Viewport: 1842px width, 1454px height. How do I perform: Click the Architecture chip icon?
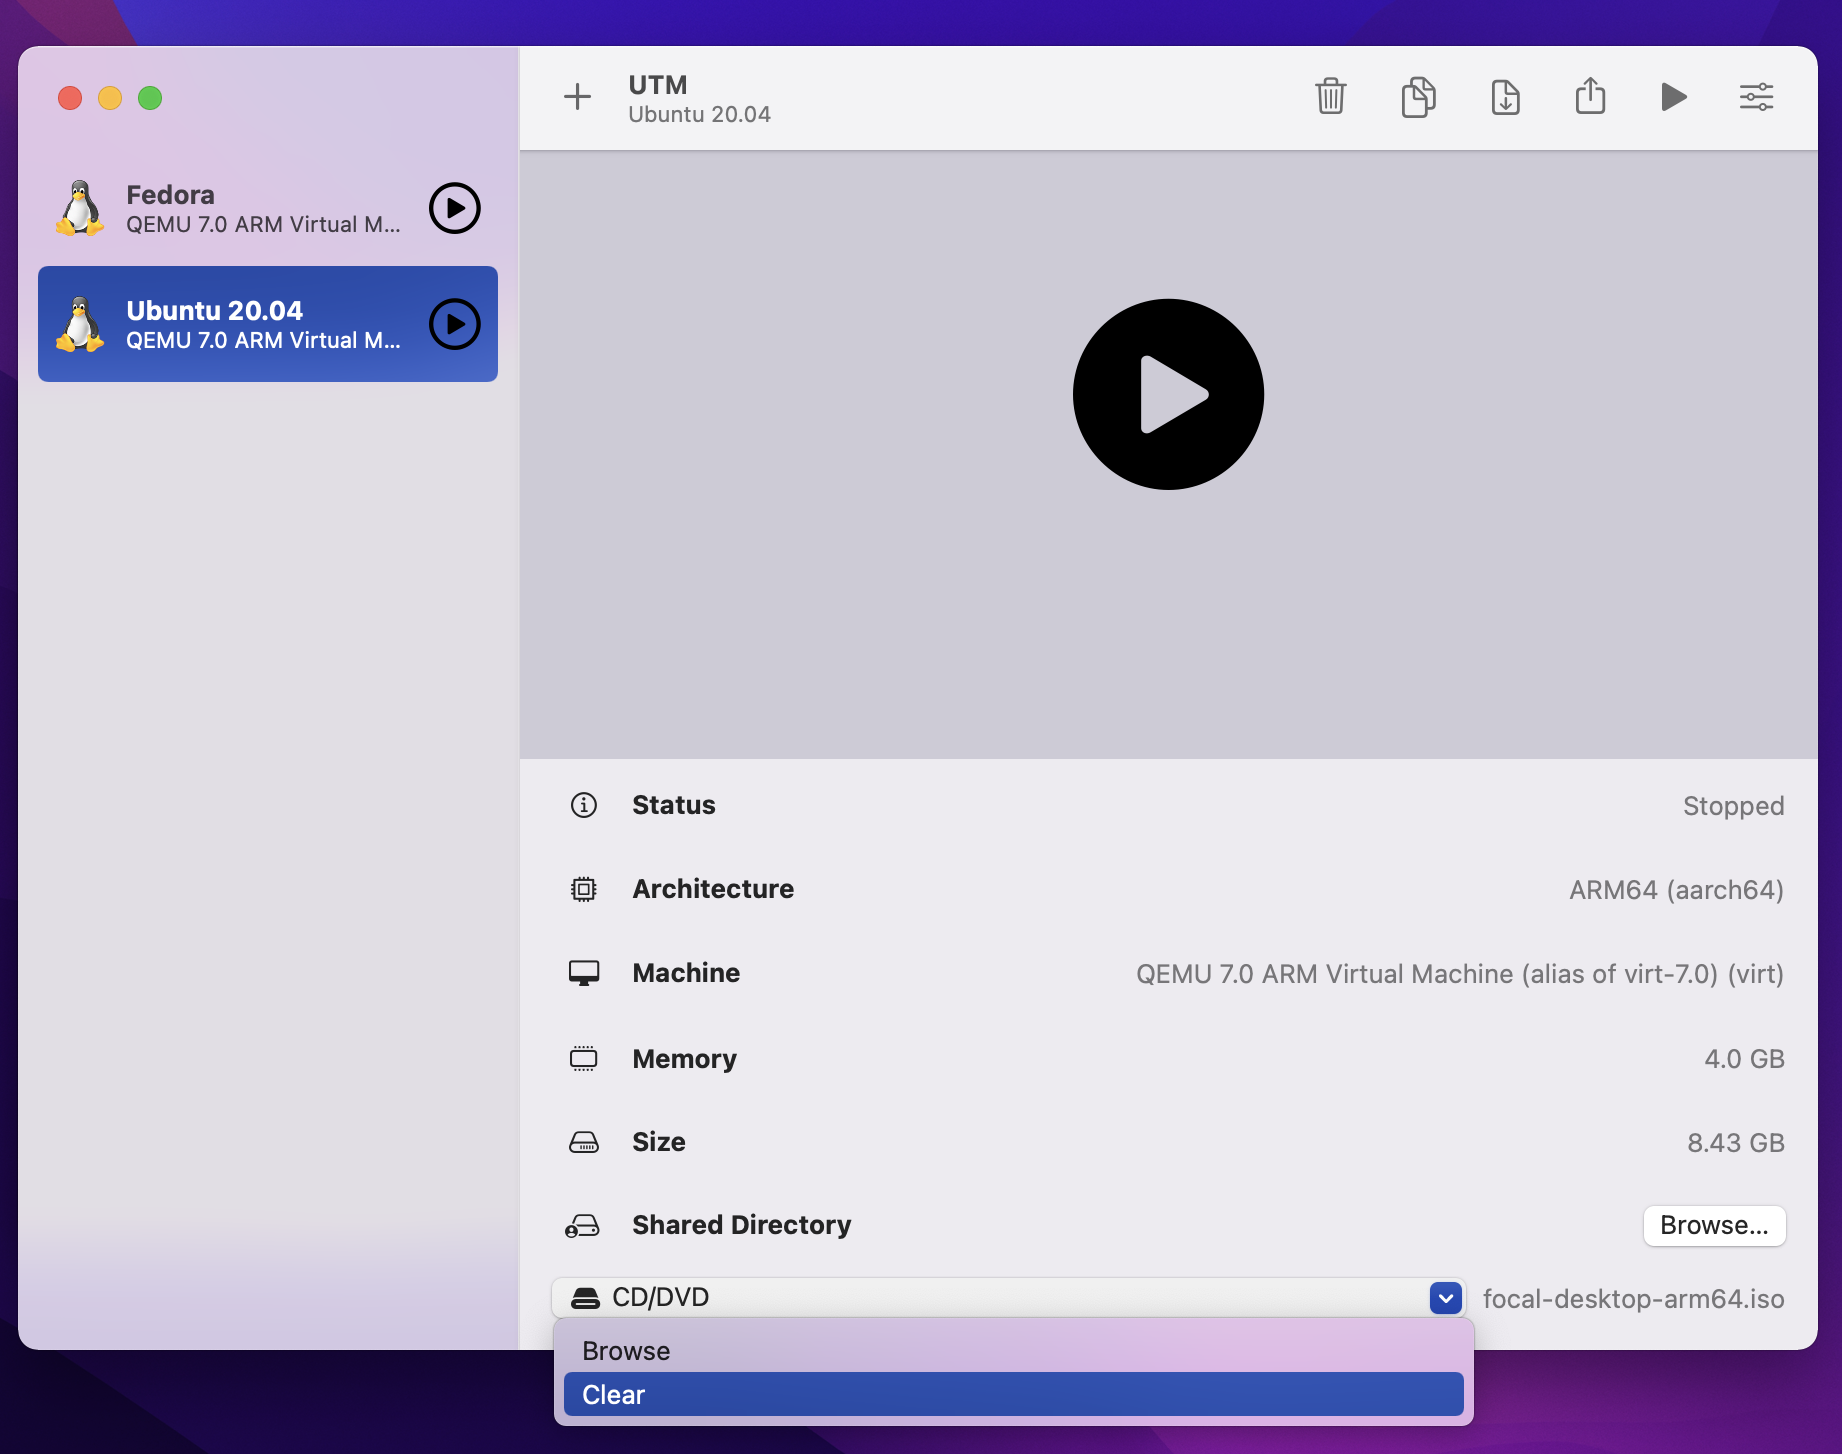pos(584,889)
